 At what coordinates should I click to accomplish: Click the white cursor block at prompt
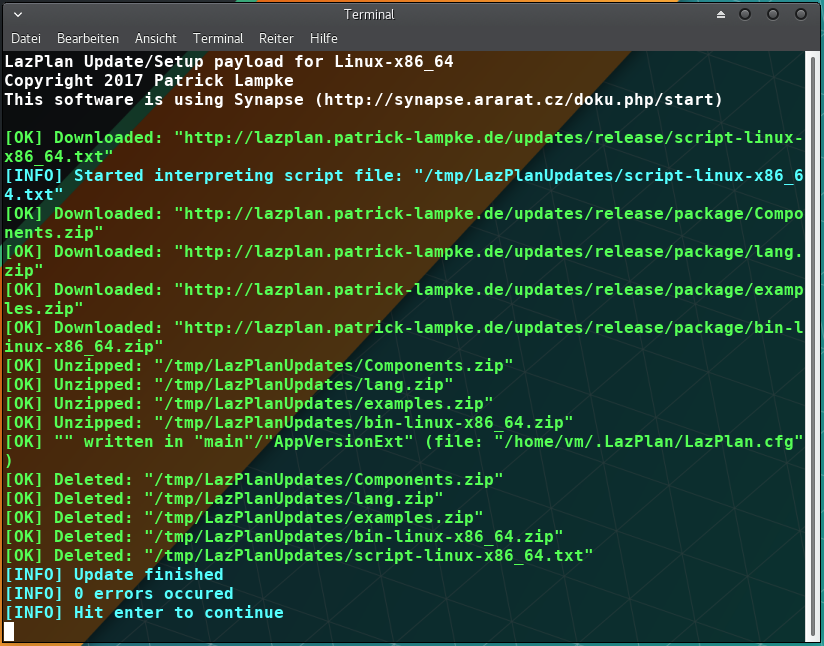9,631
